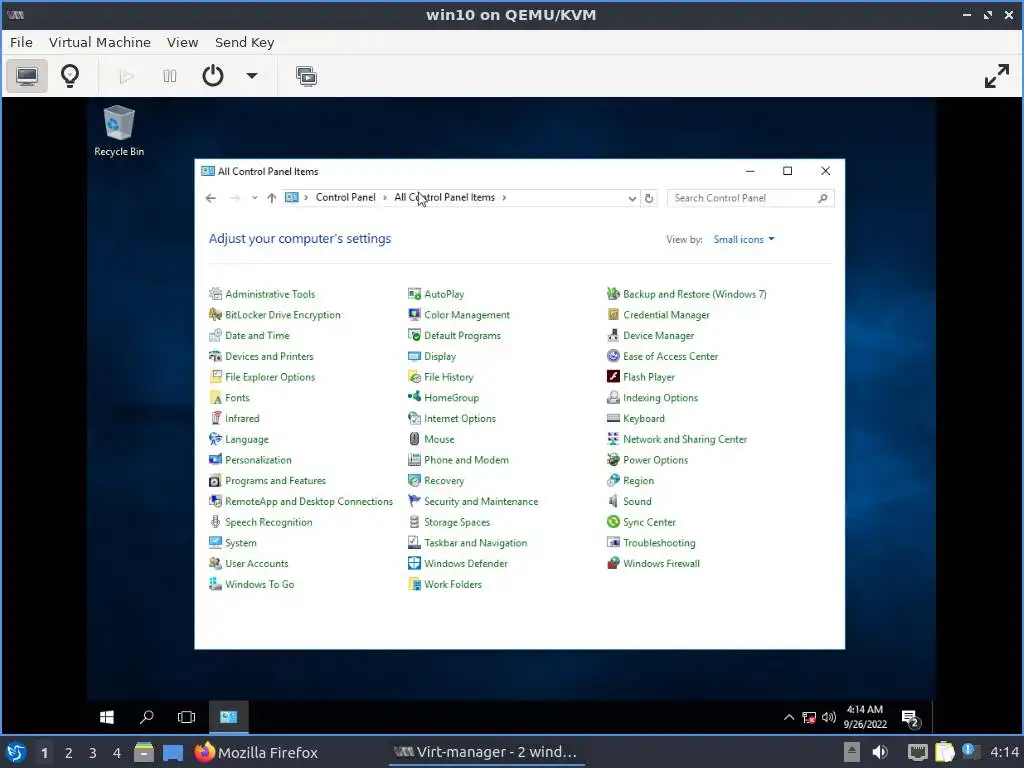Open Windows Task View
Image resolution: width=1024 pixels, height=768 pixels.
tap(186, 717)
